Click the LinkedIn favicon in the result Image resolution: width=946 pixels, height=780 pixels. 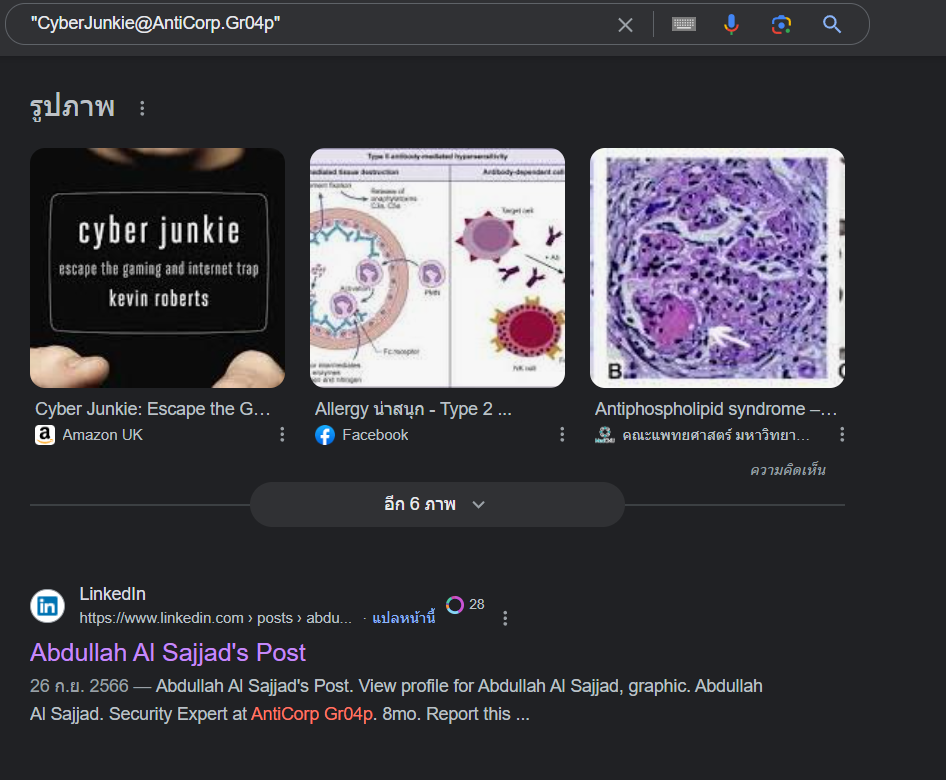(48, 606)
